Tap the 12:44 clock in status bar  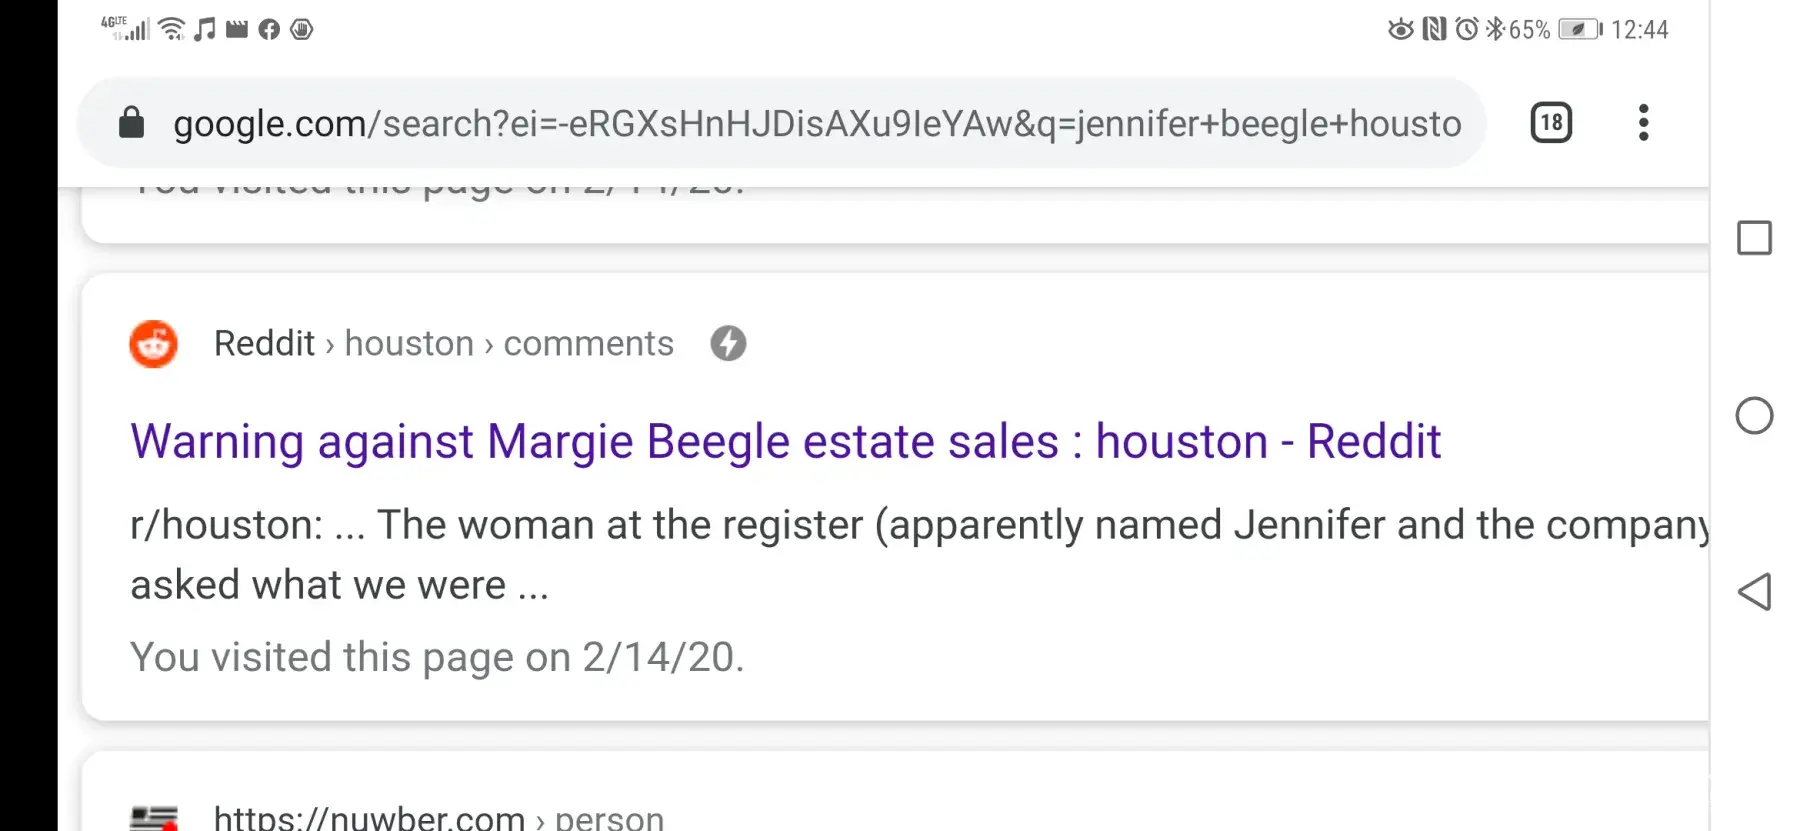tap(1639, 30)
